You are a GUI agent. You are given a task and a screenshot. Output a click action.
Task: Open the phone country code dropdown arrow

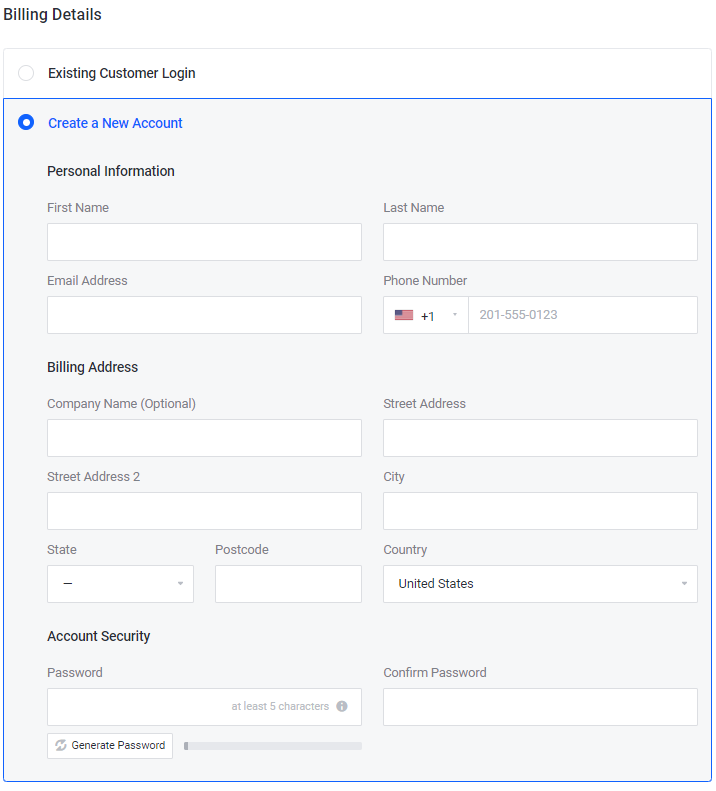(x=455, y=315)
